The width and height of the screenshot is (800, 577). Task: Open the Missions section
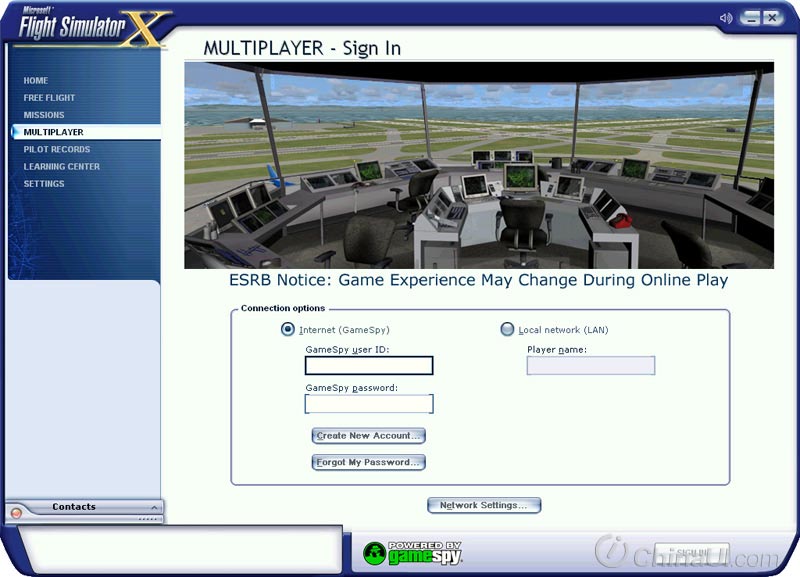pyautogui.click(x=44, y=115)
